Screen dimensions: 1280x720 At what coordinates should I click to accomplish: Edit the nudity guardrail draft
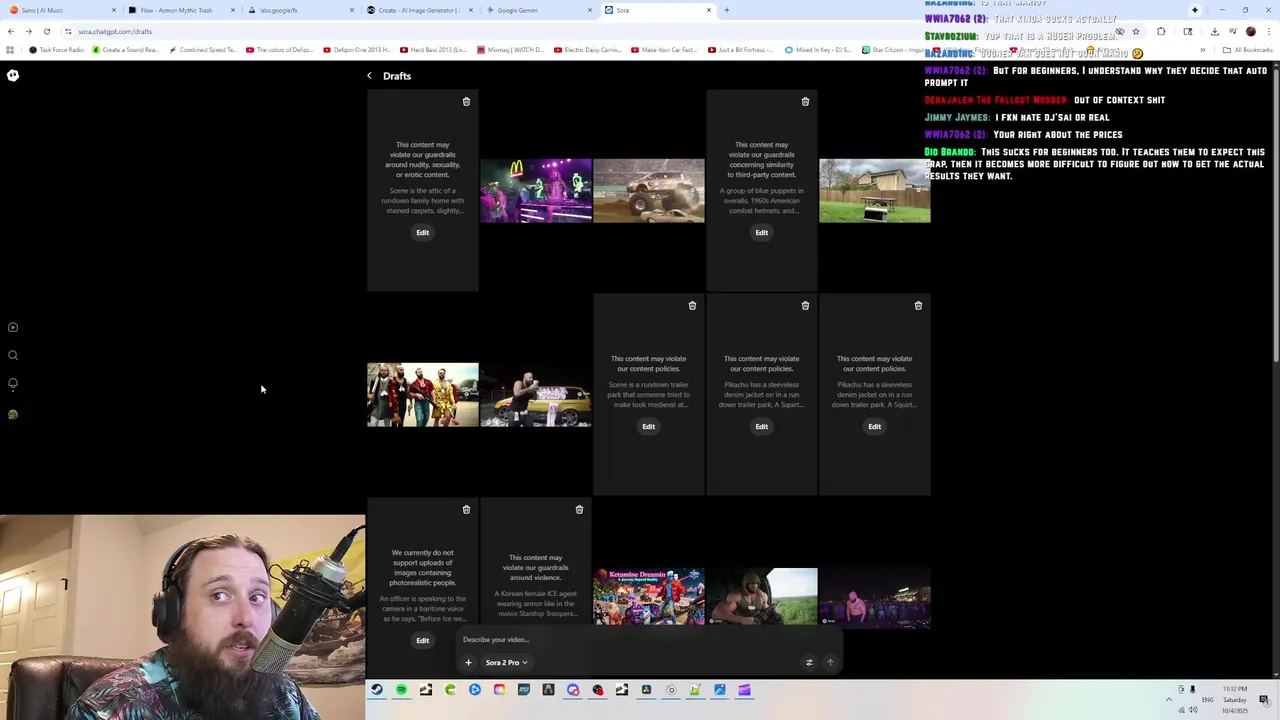click(x=422, y=232)
